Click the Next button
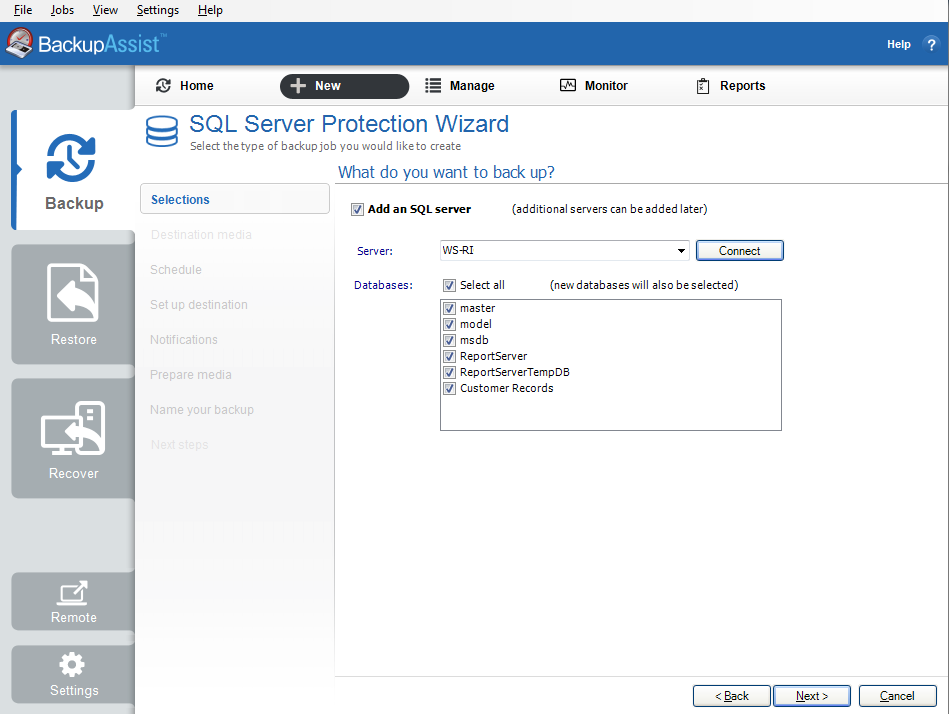This screenshot has width=949, height=714. coord(812,696)
